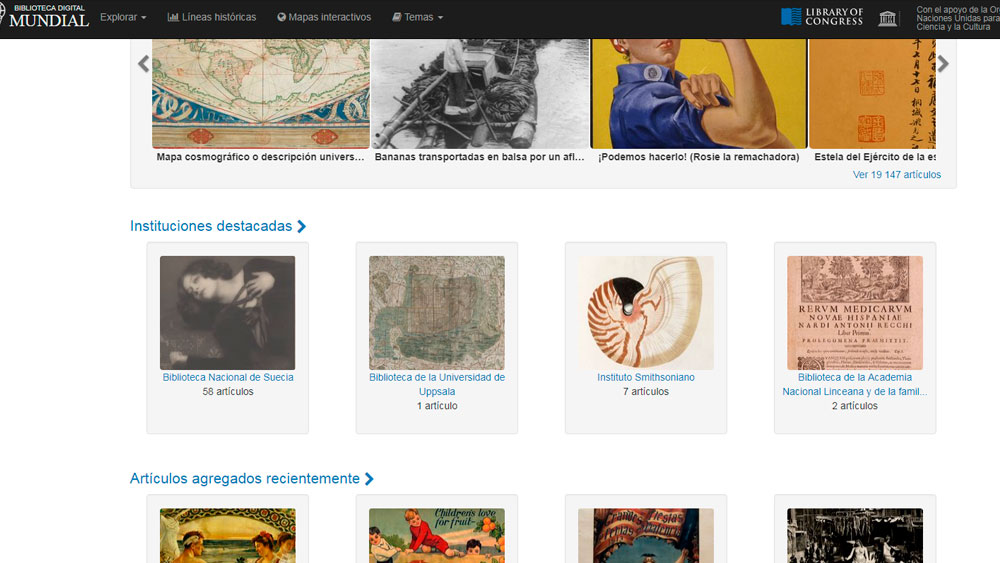Open Líneas históricas in the navbar
The image size is (1000, 563).
pos(212,17)
